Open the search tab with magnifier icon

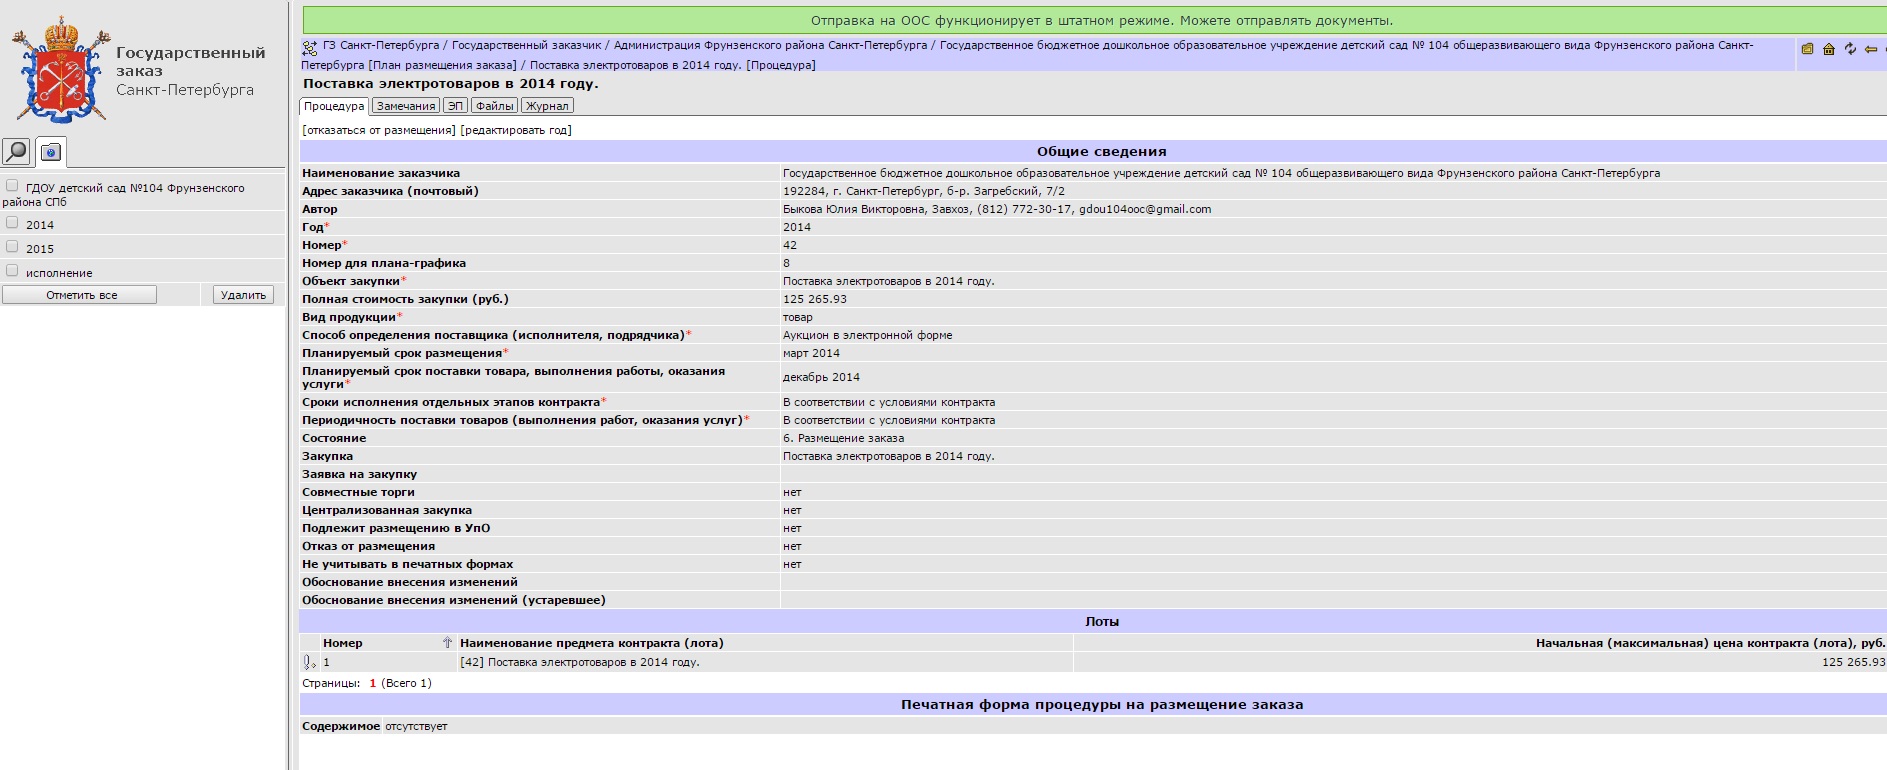[17, 151]
